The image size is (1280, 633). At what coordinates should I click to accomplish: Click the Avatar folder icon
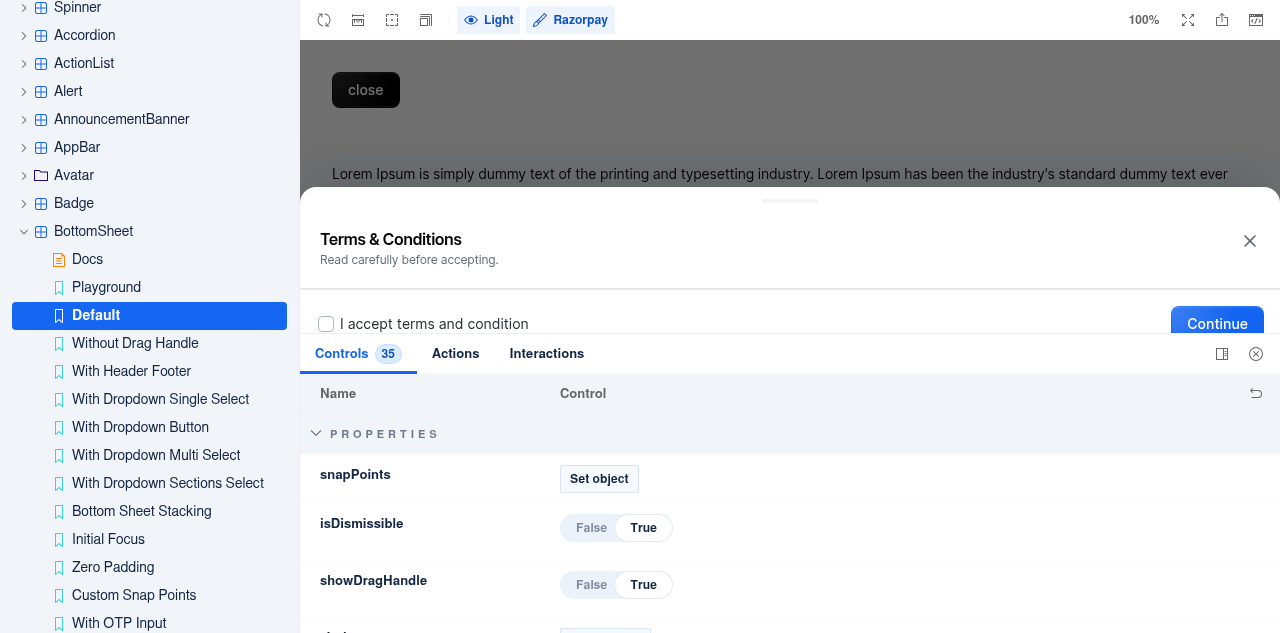tap(41, 175)
